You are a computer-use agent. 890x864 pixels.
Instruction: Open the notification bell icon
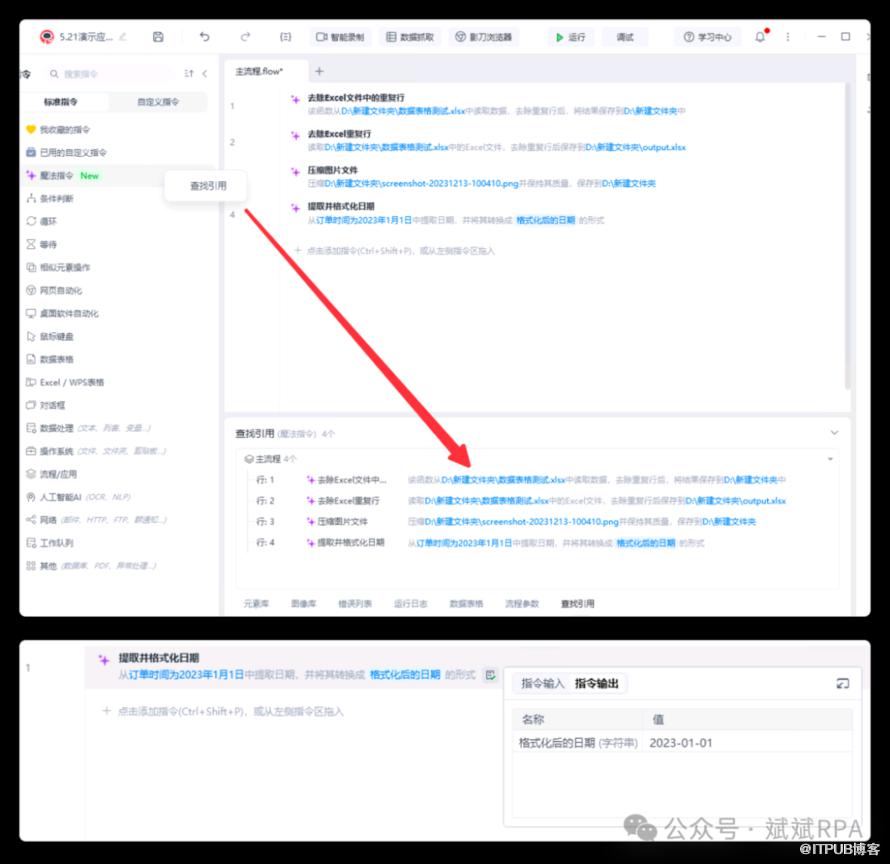[760, 37]
